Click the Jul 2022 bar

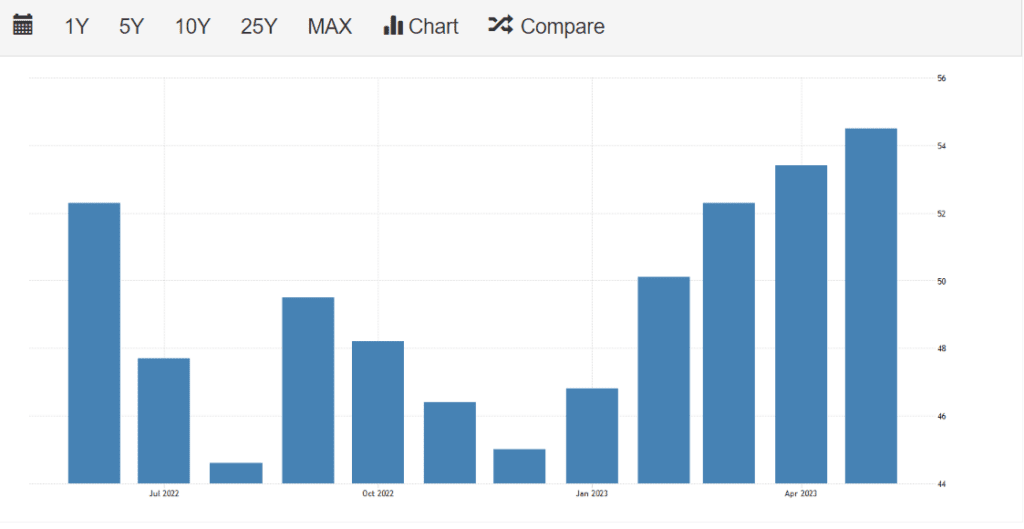[164, 421]
